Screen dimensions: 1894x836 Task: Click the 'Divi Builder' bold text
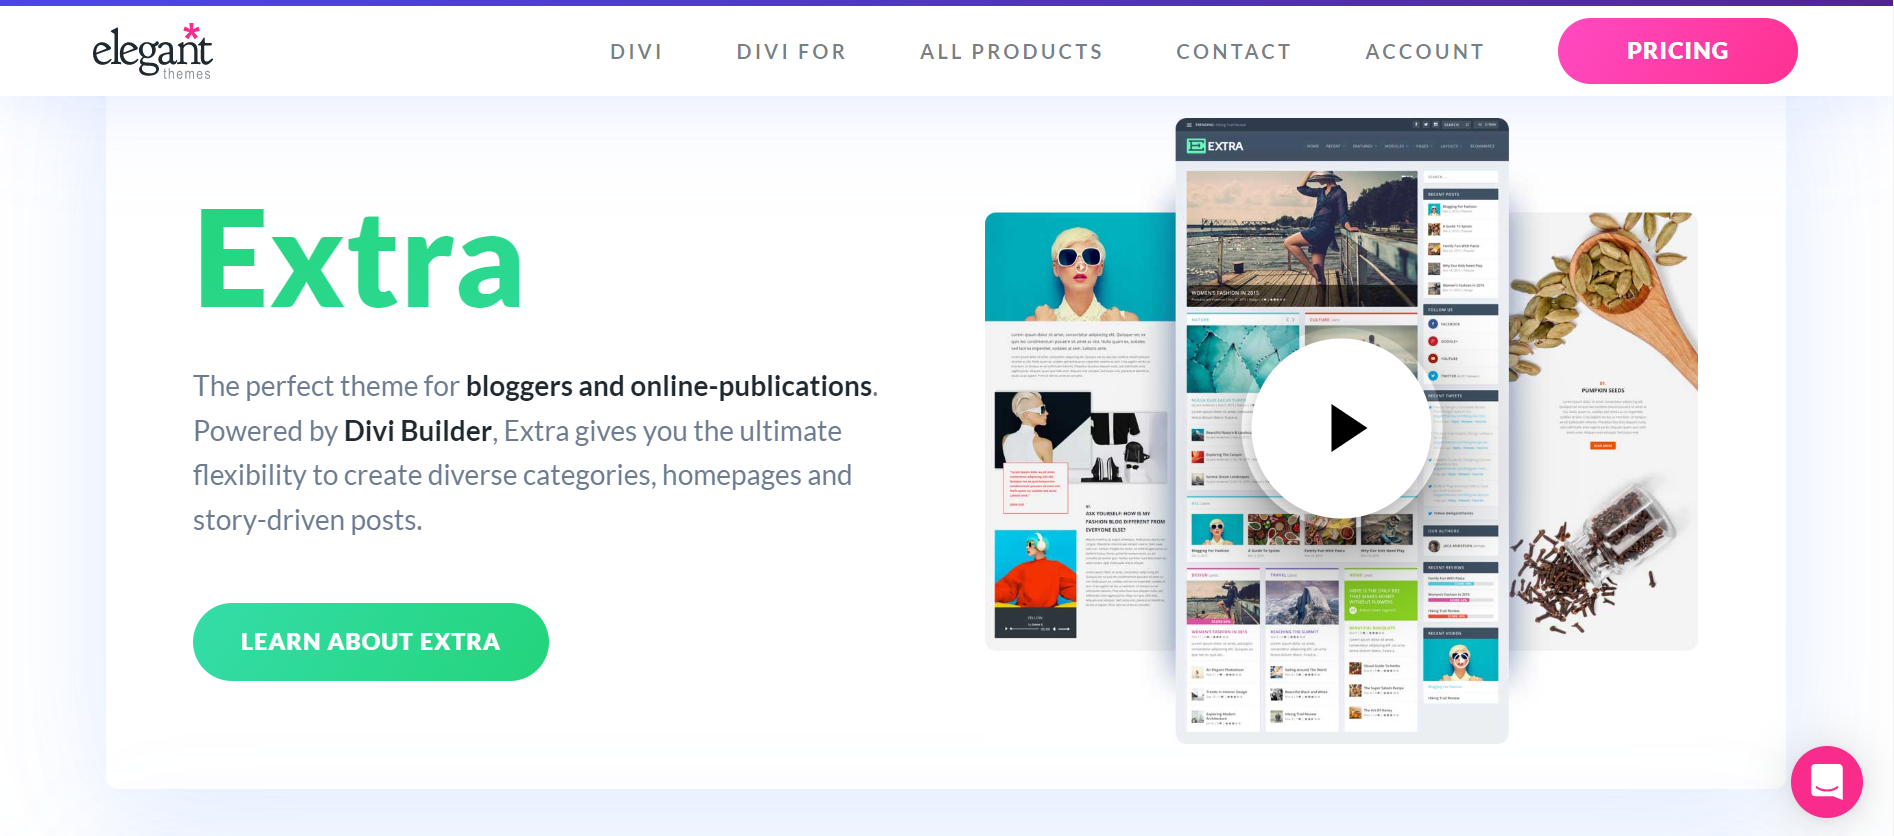point(418,431)
